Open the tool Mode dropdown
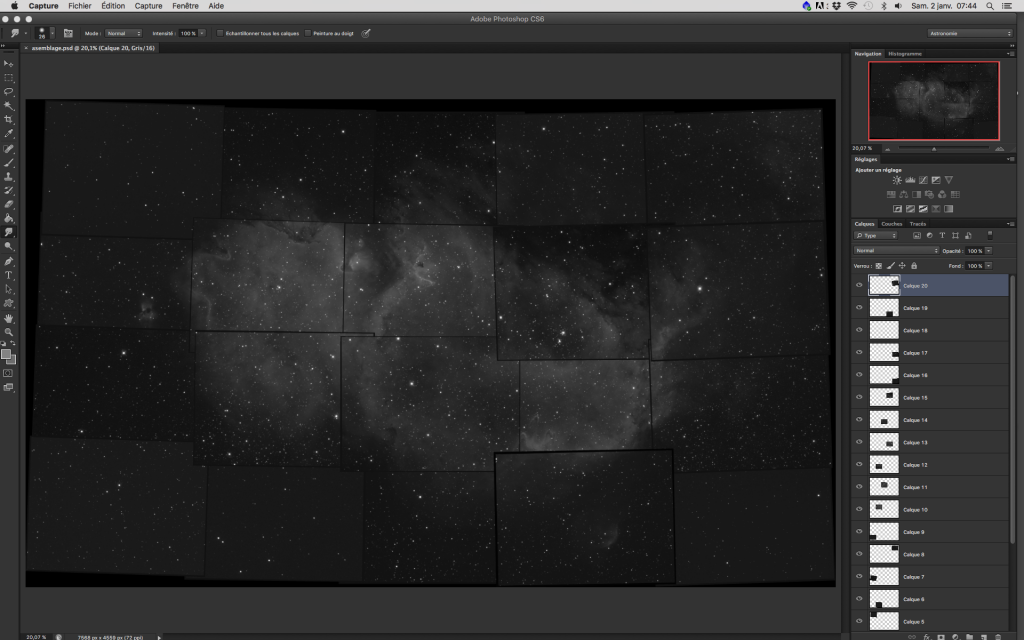 [123, 33]
